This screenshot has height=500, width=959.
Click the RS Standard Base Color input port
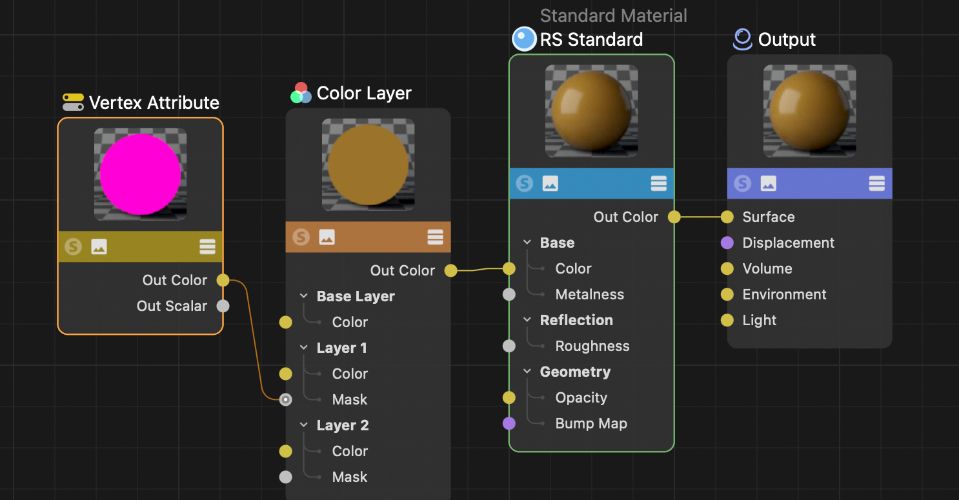(x=509, y=268)
